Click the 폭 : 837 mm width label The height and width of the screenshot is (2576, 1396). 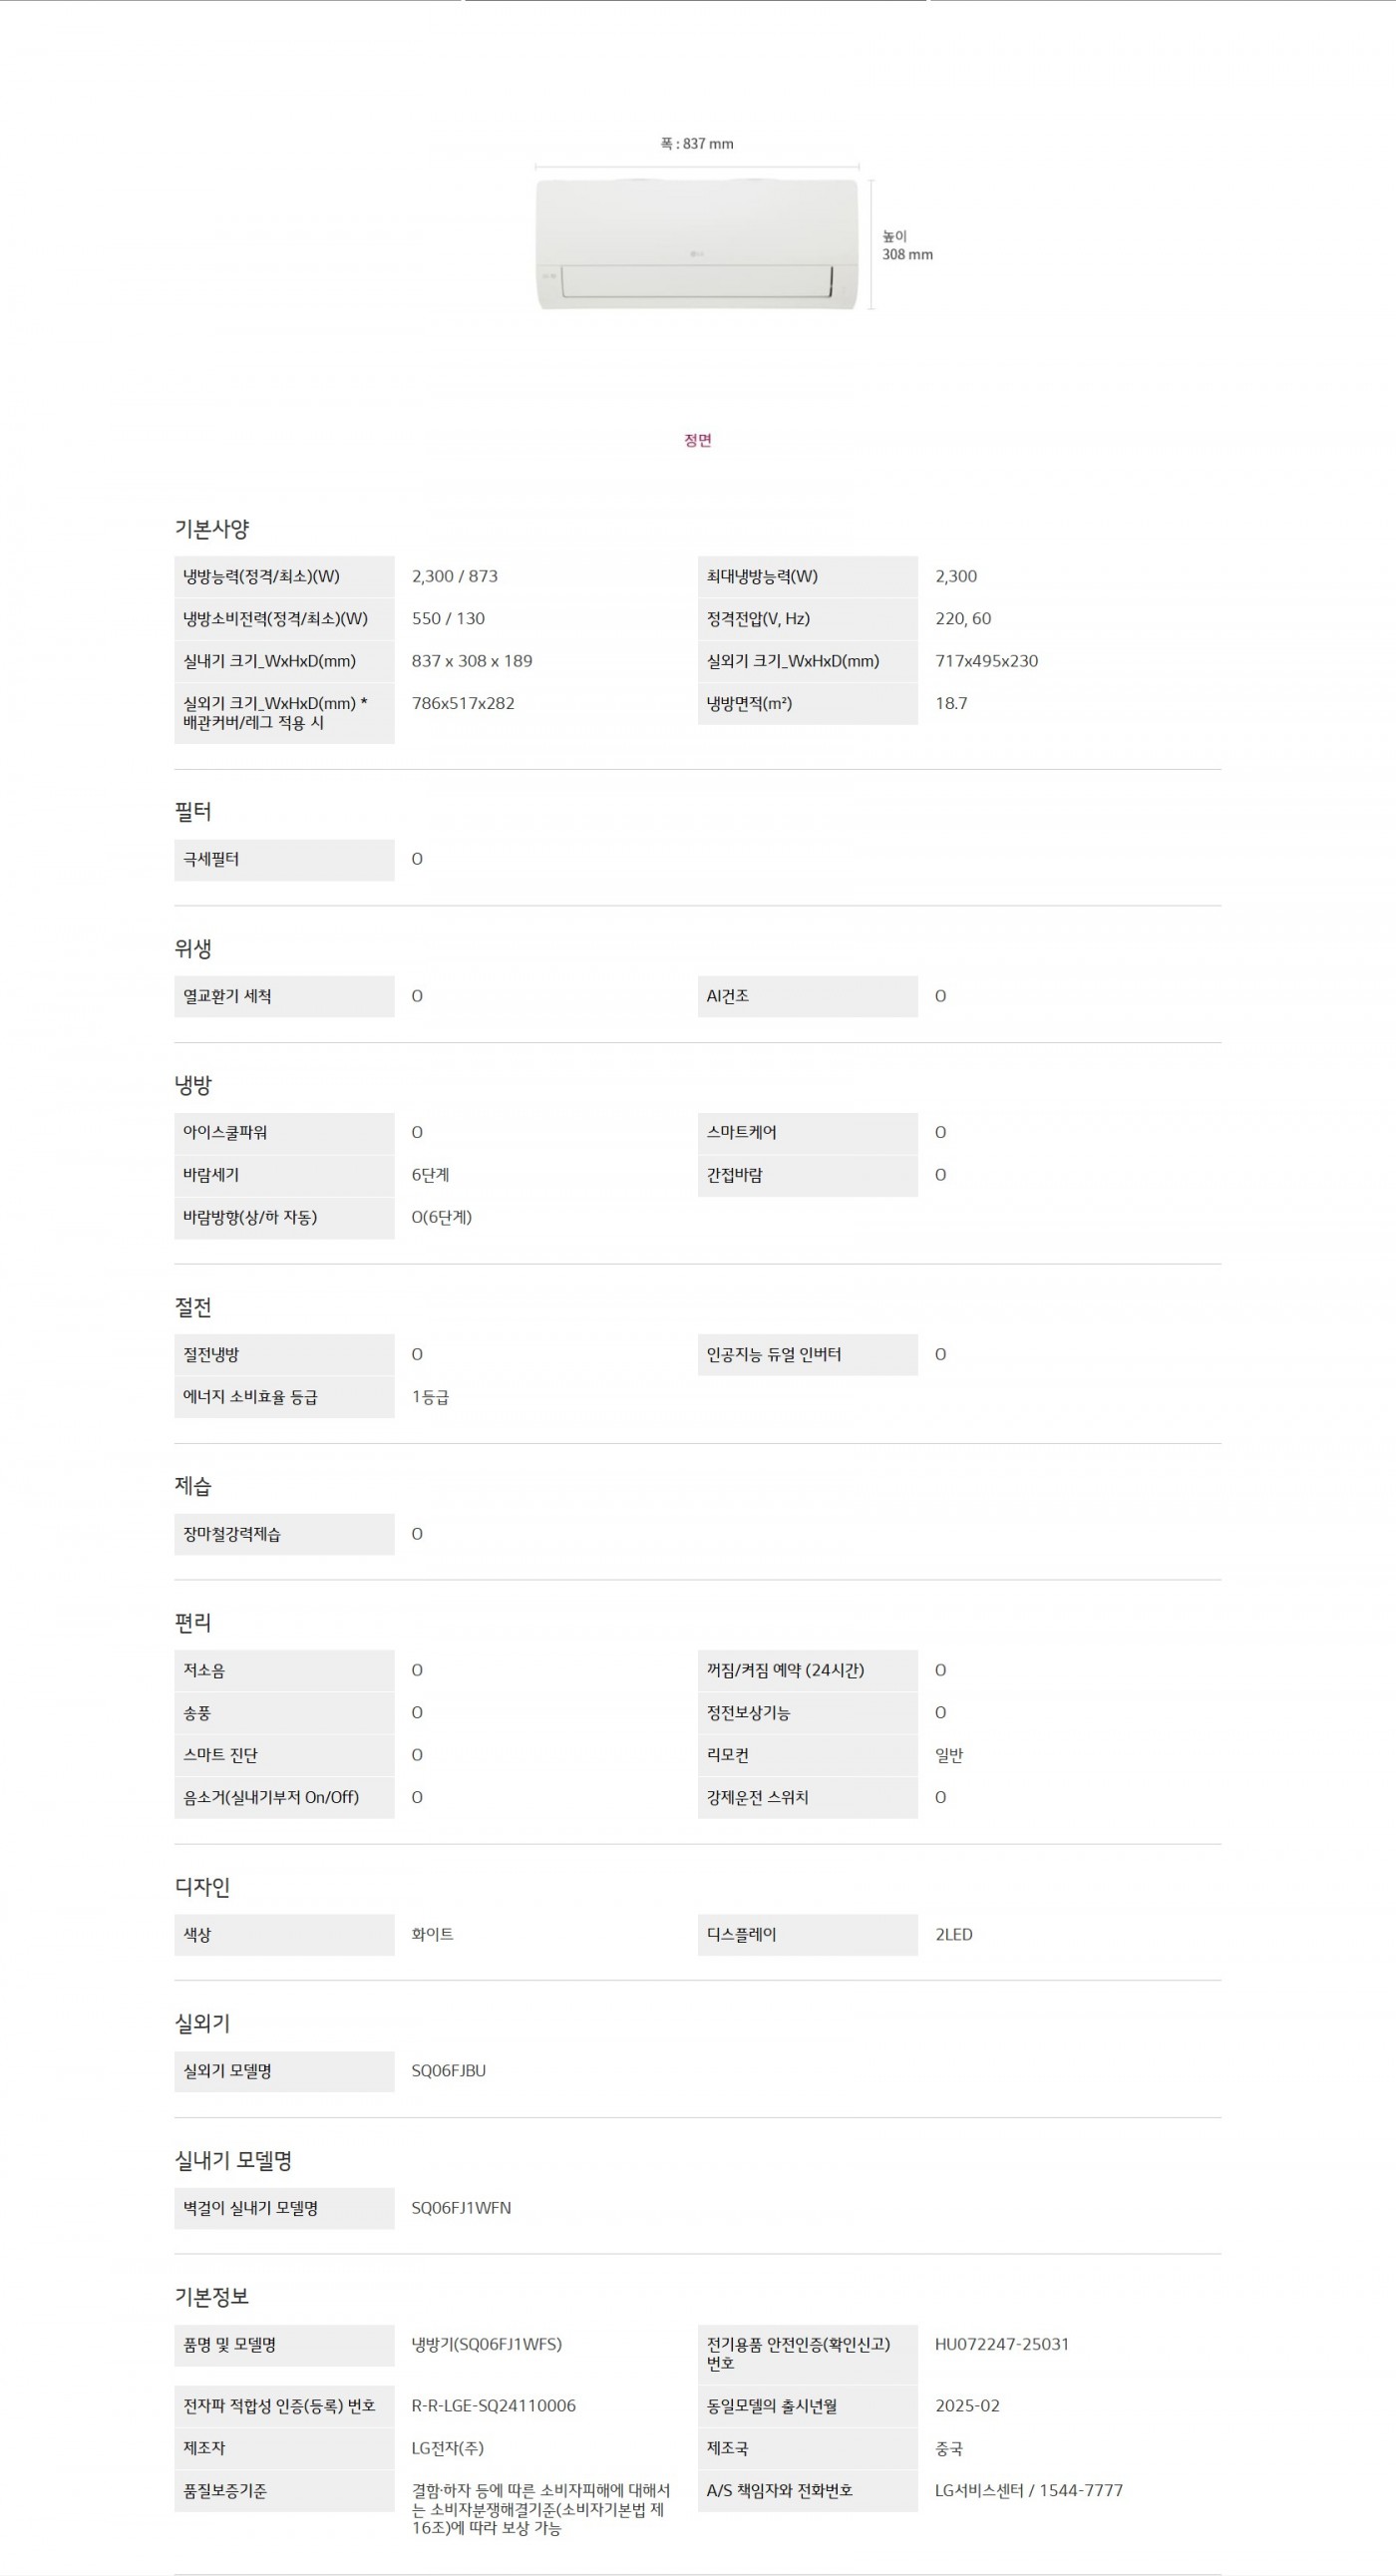tap(697, 144)
